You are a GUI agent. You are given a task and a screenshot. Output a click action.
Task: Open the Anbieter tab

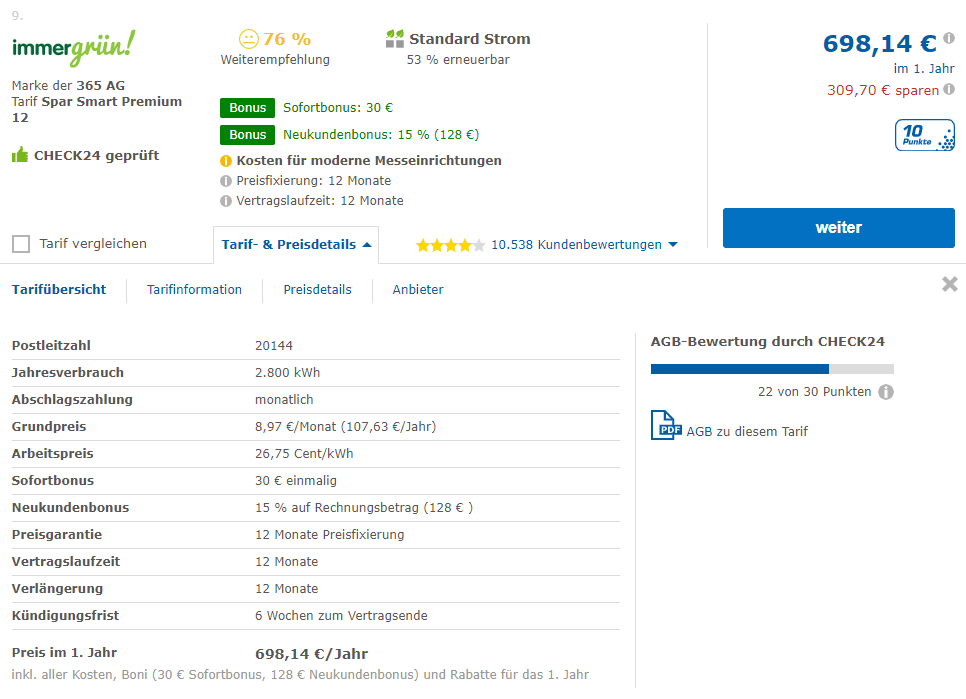[418, 289]
